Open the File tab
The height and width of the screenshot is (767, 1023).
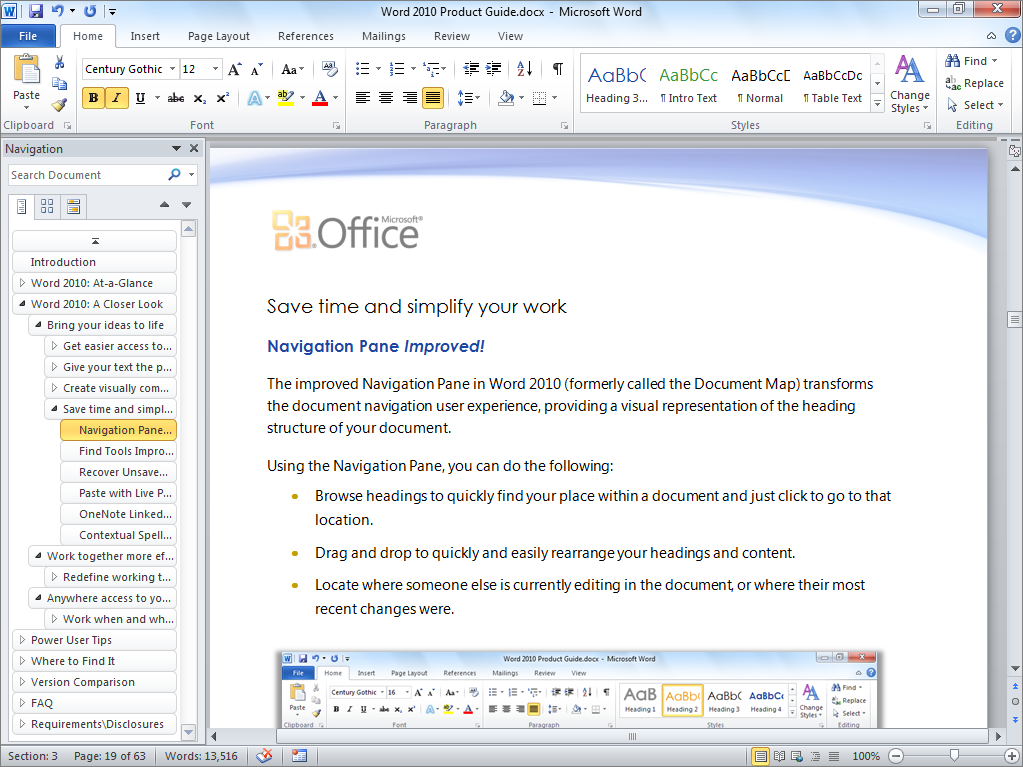(x=28, y=36)
